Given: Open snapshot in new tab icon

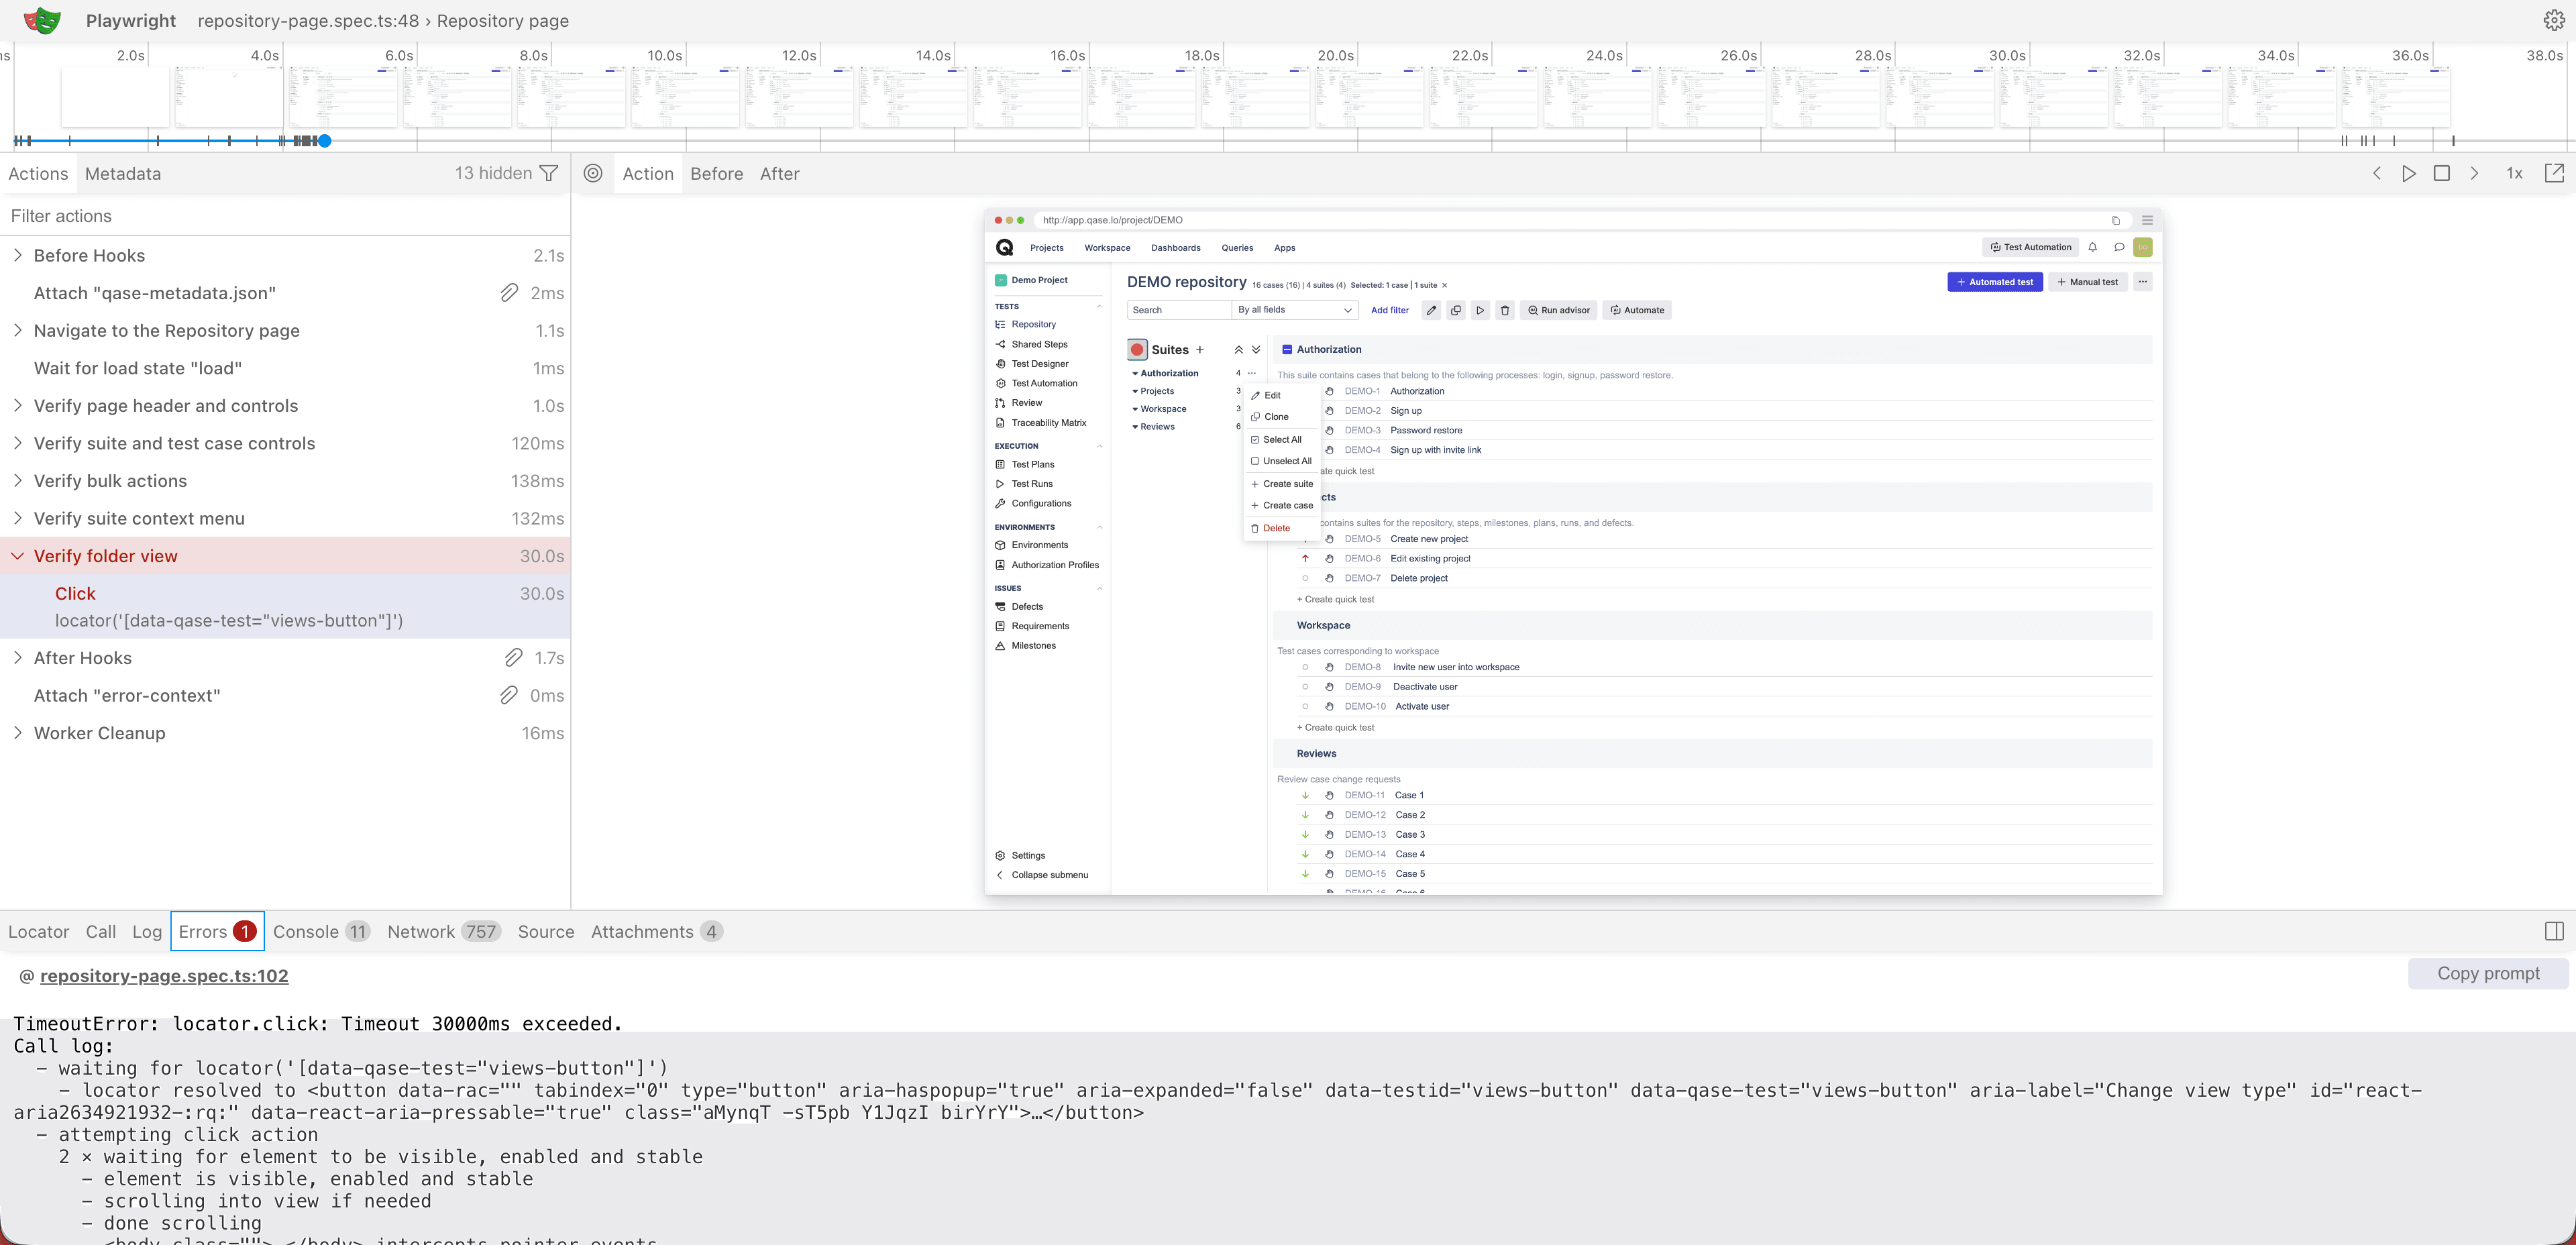Looking at the screenshot, I should click(x=2554, y=173).
